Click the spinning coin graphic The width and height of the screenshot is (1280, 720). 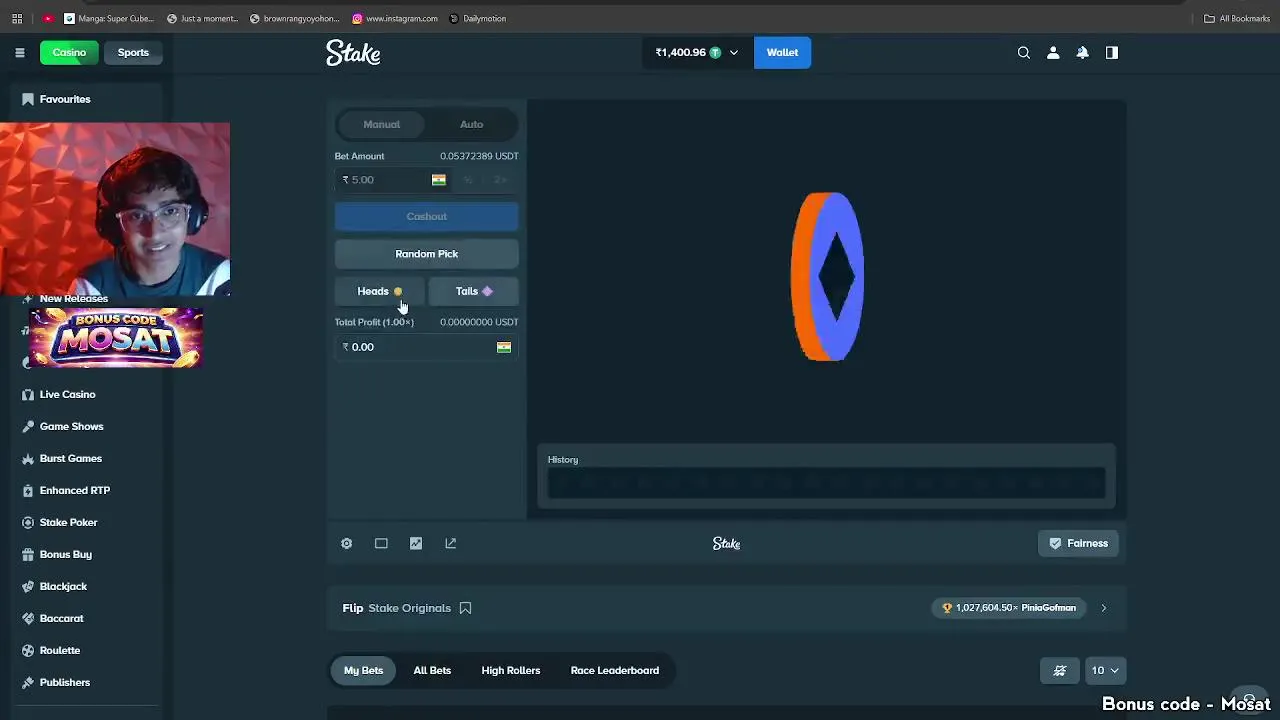click(x=827, y=277)
